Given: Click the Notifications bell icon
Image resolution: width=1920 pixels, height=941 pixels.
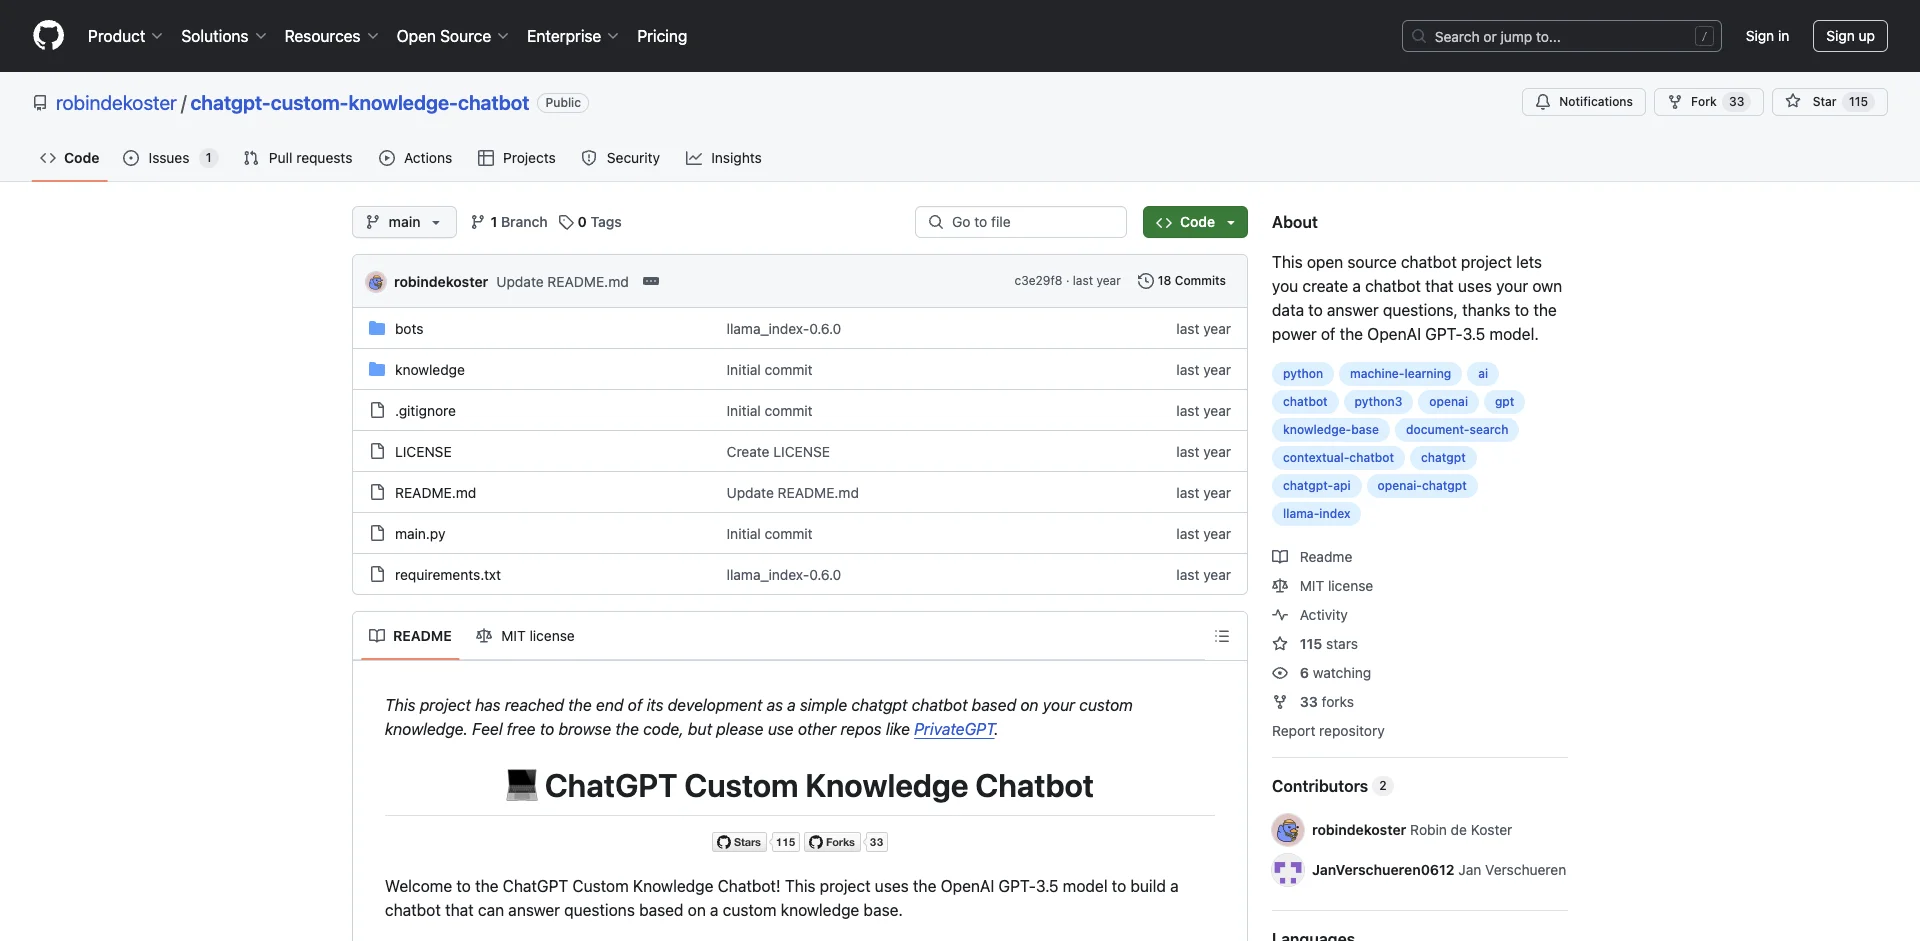Looking at the screenshot, I should [1543, 102].
